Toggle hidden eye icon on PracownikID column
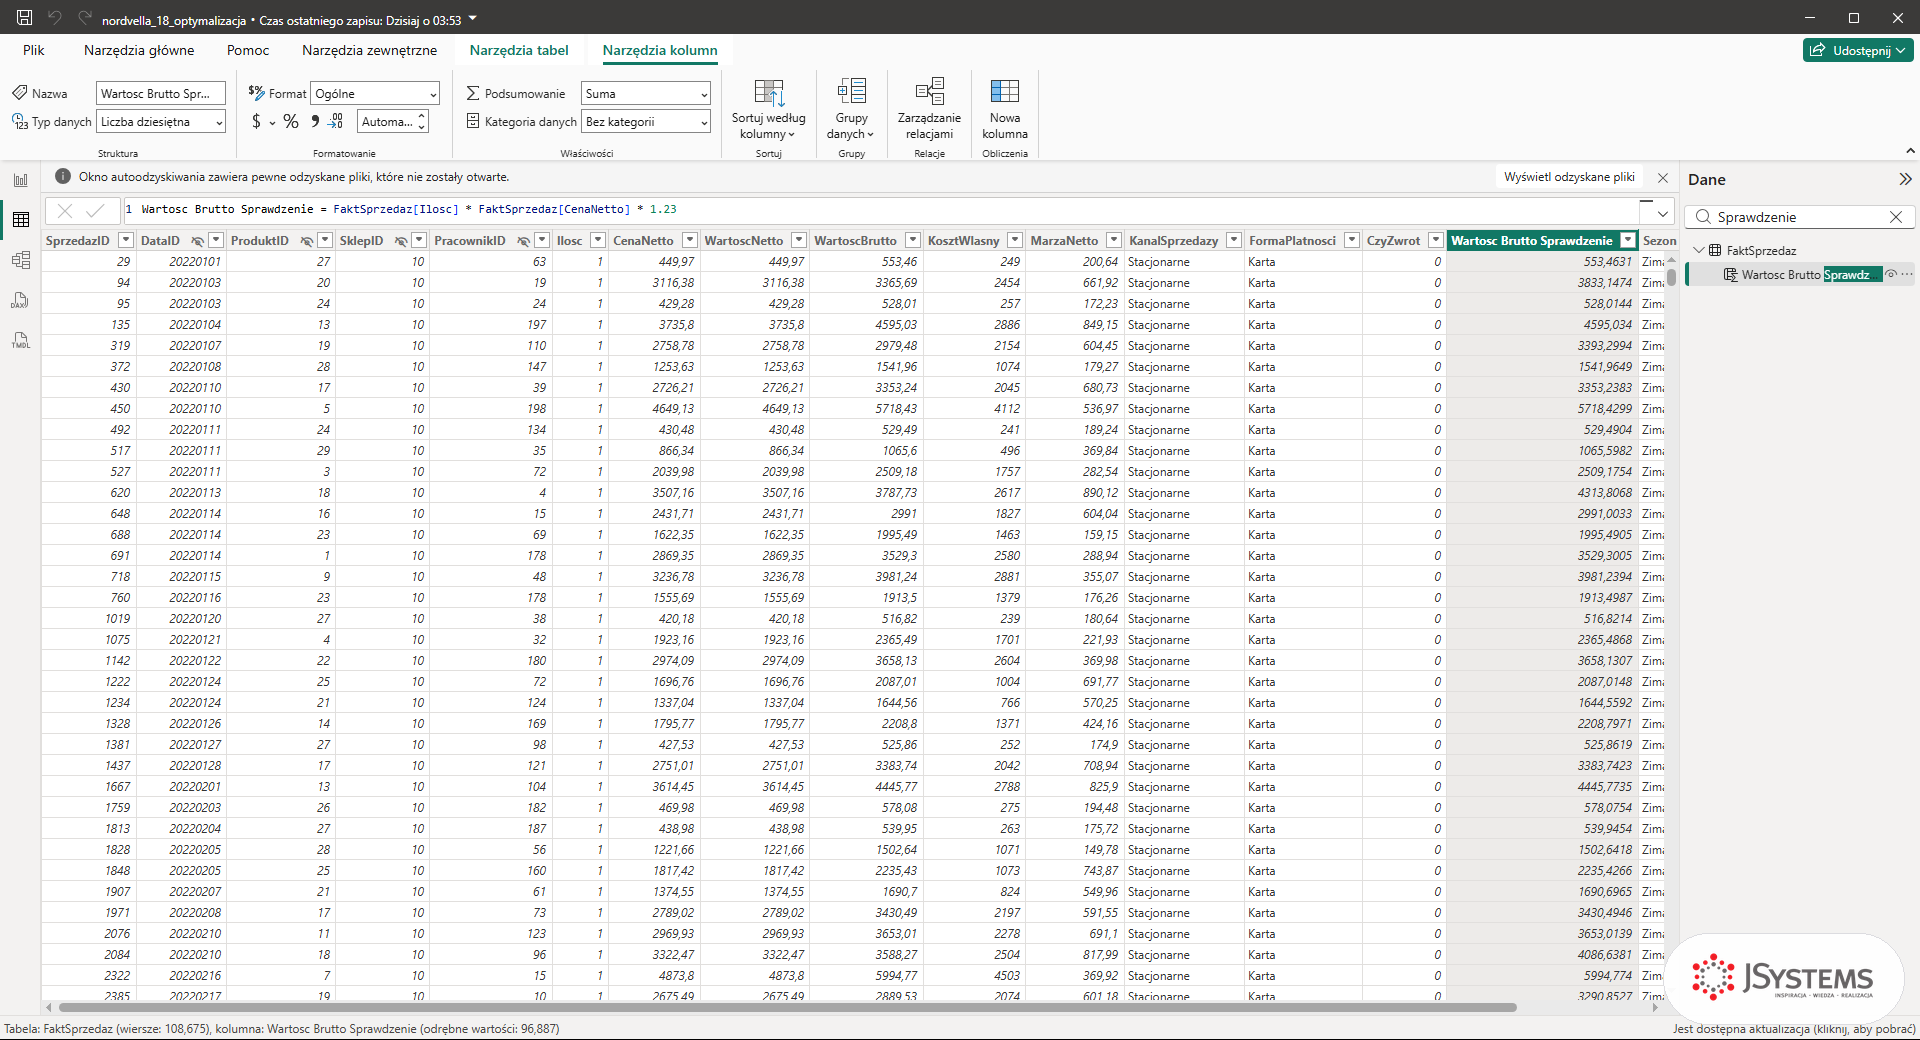 point(523,241)
